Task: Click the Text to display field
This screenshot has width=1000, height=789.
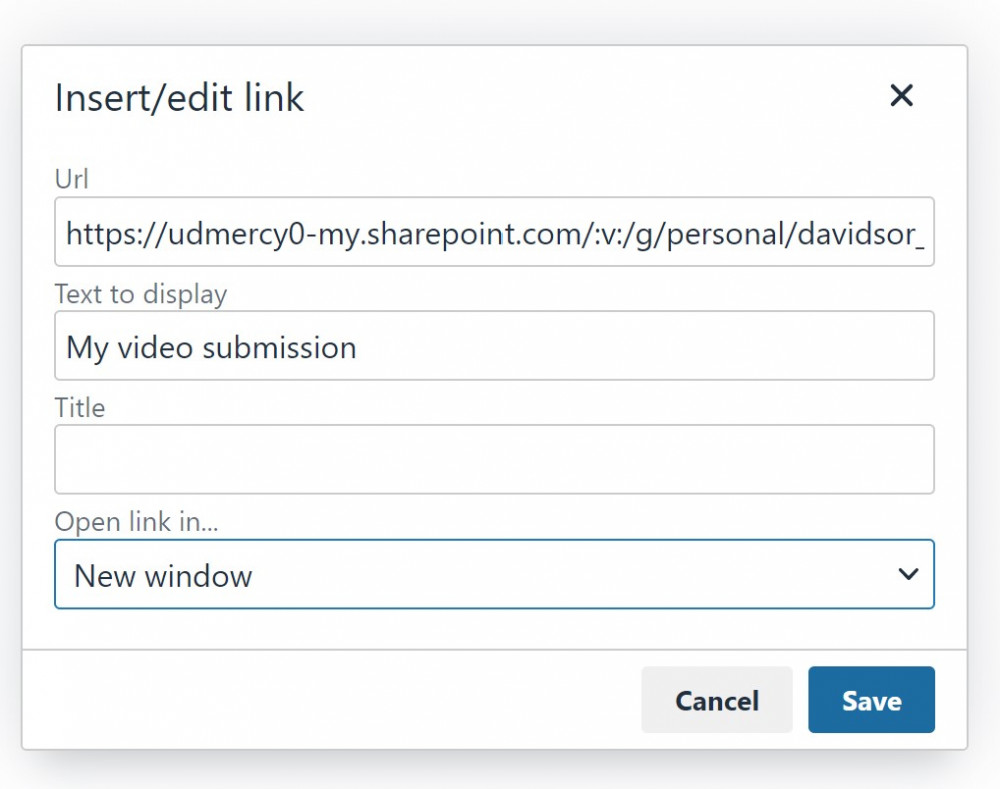Action: point(495,345)
